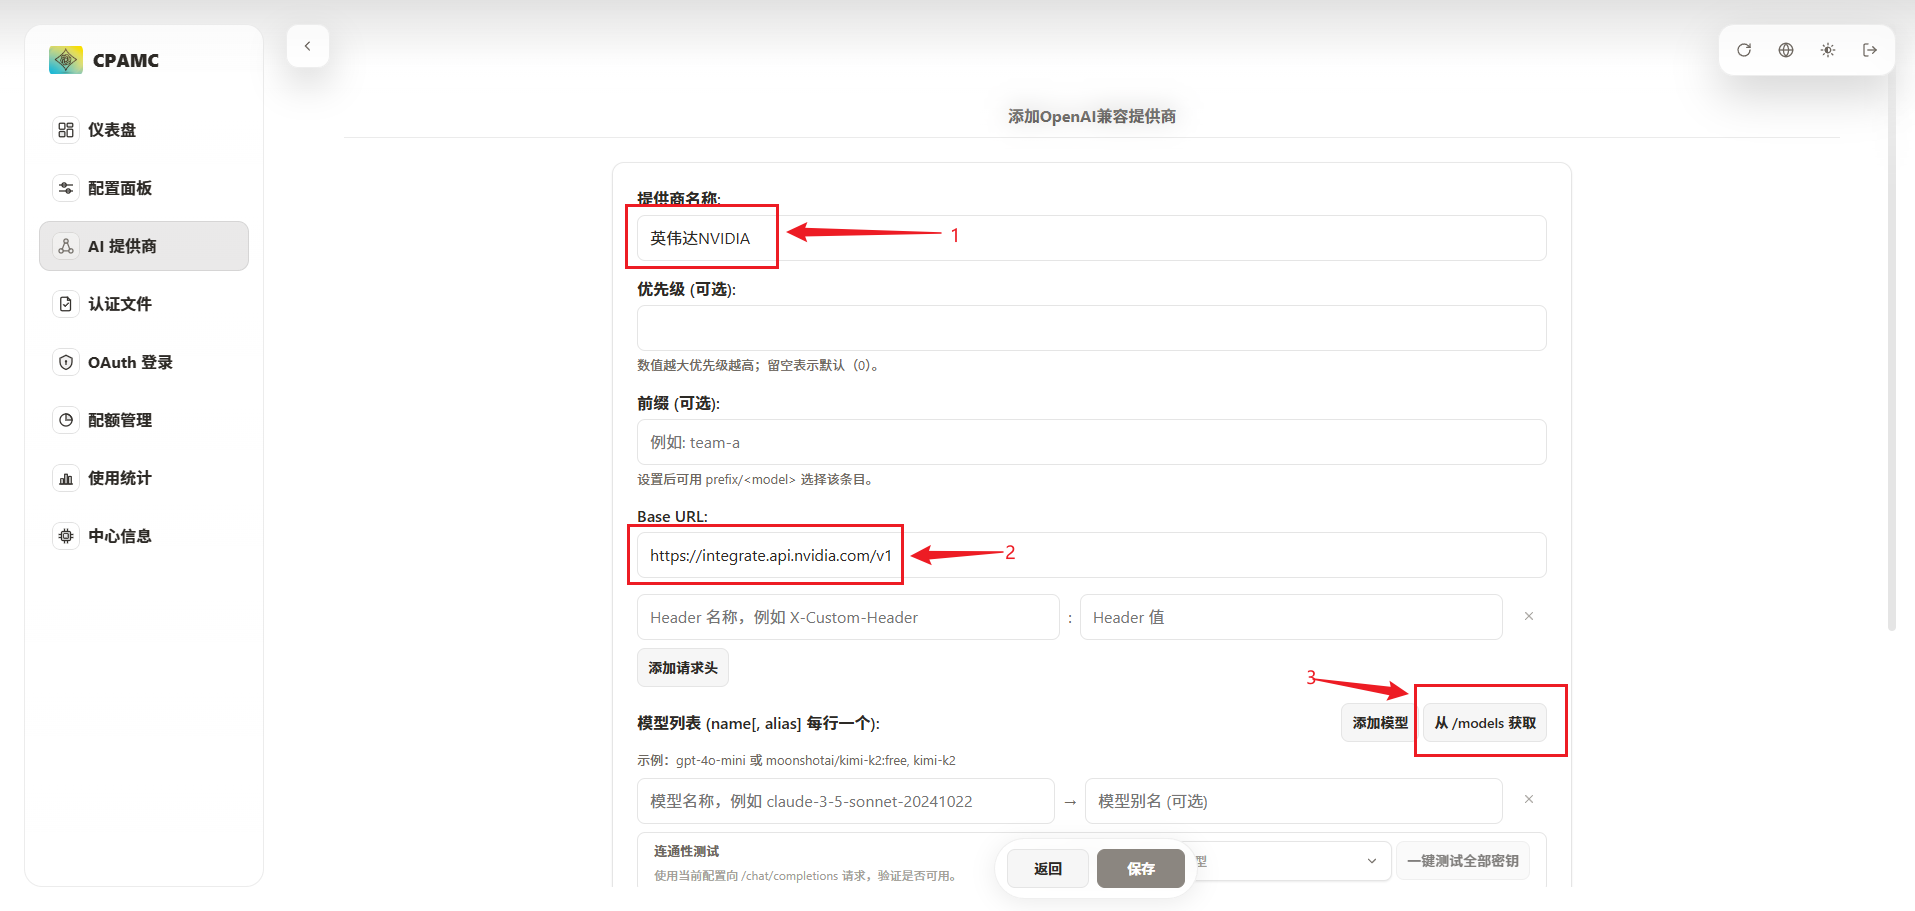Remove the custom header row
This screenshot has width=1915, height=911.
coord(1529,617)
